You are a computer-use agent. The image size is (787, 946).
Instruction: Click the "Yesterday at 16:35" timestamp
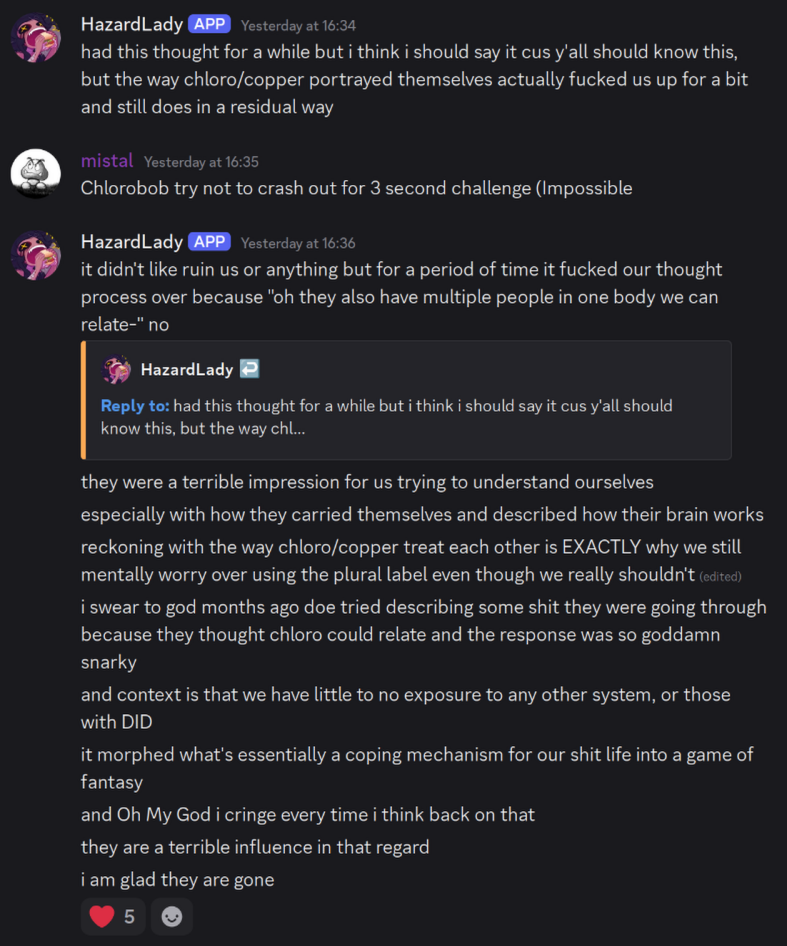tap(201, 162)
